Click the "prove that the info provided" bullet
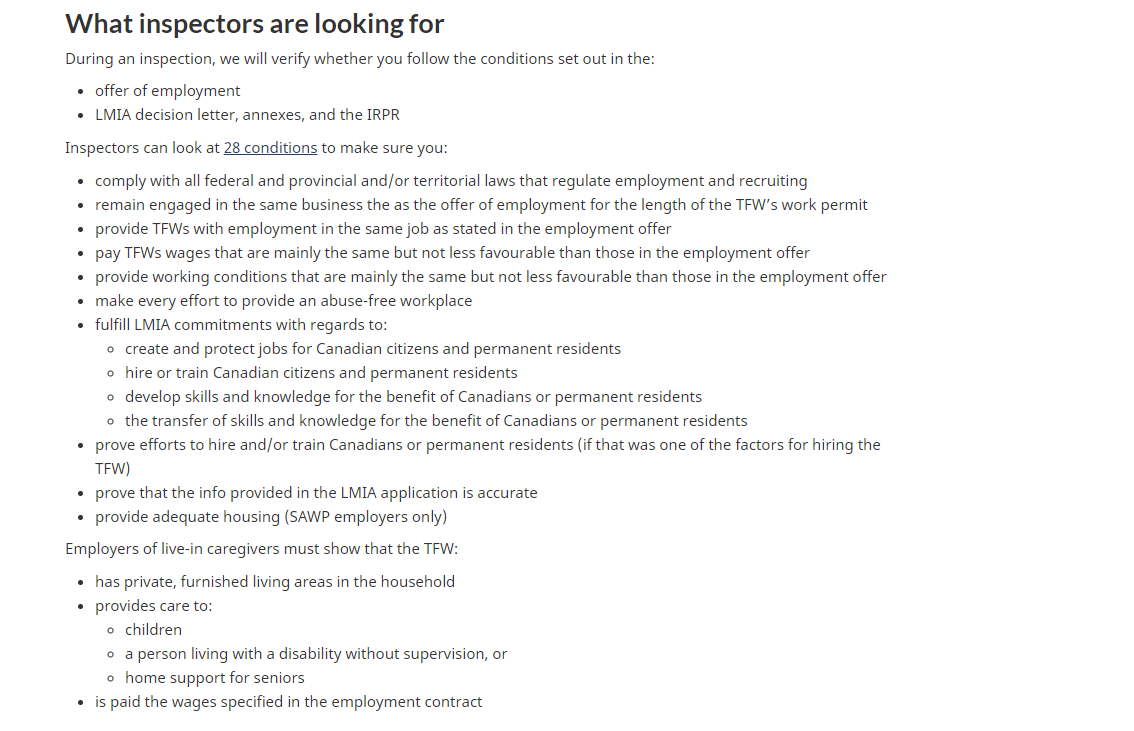The width and height of the screenshot is (1134, 731). 316,493
